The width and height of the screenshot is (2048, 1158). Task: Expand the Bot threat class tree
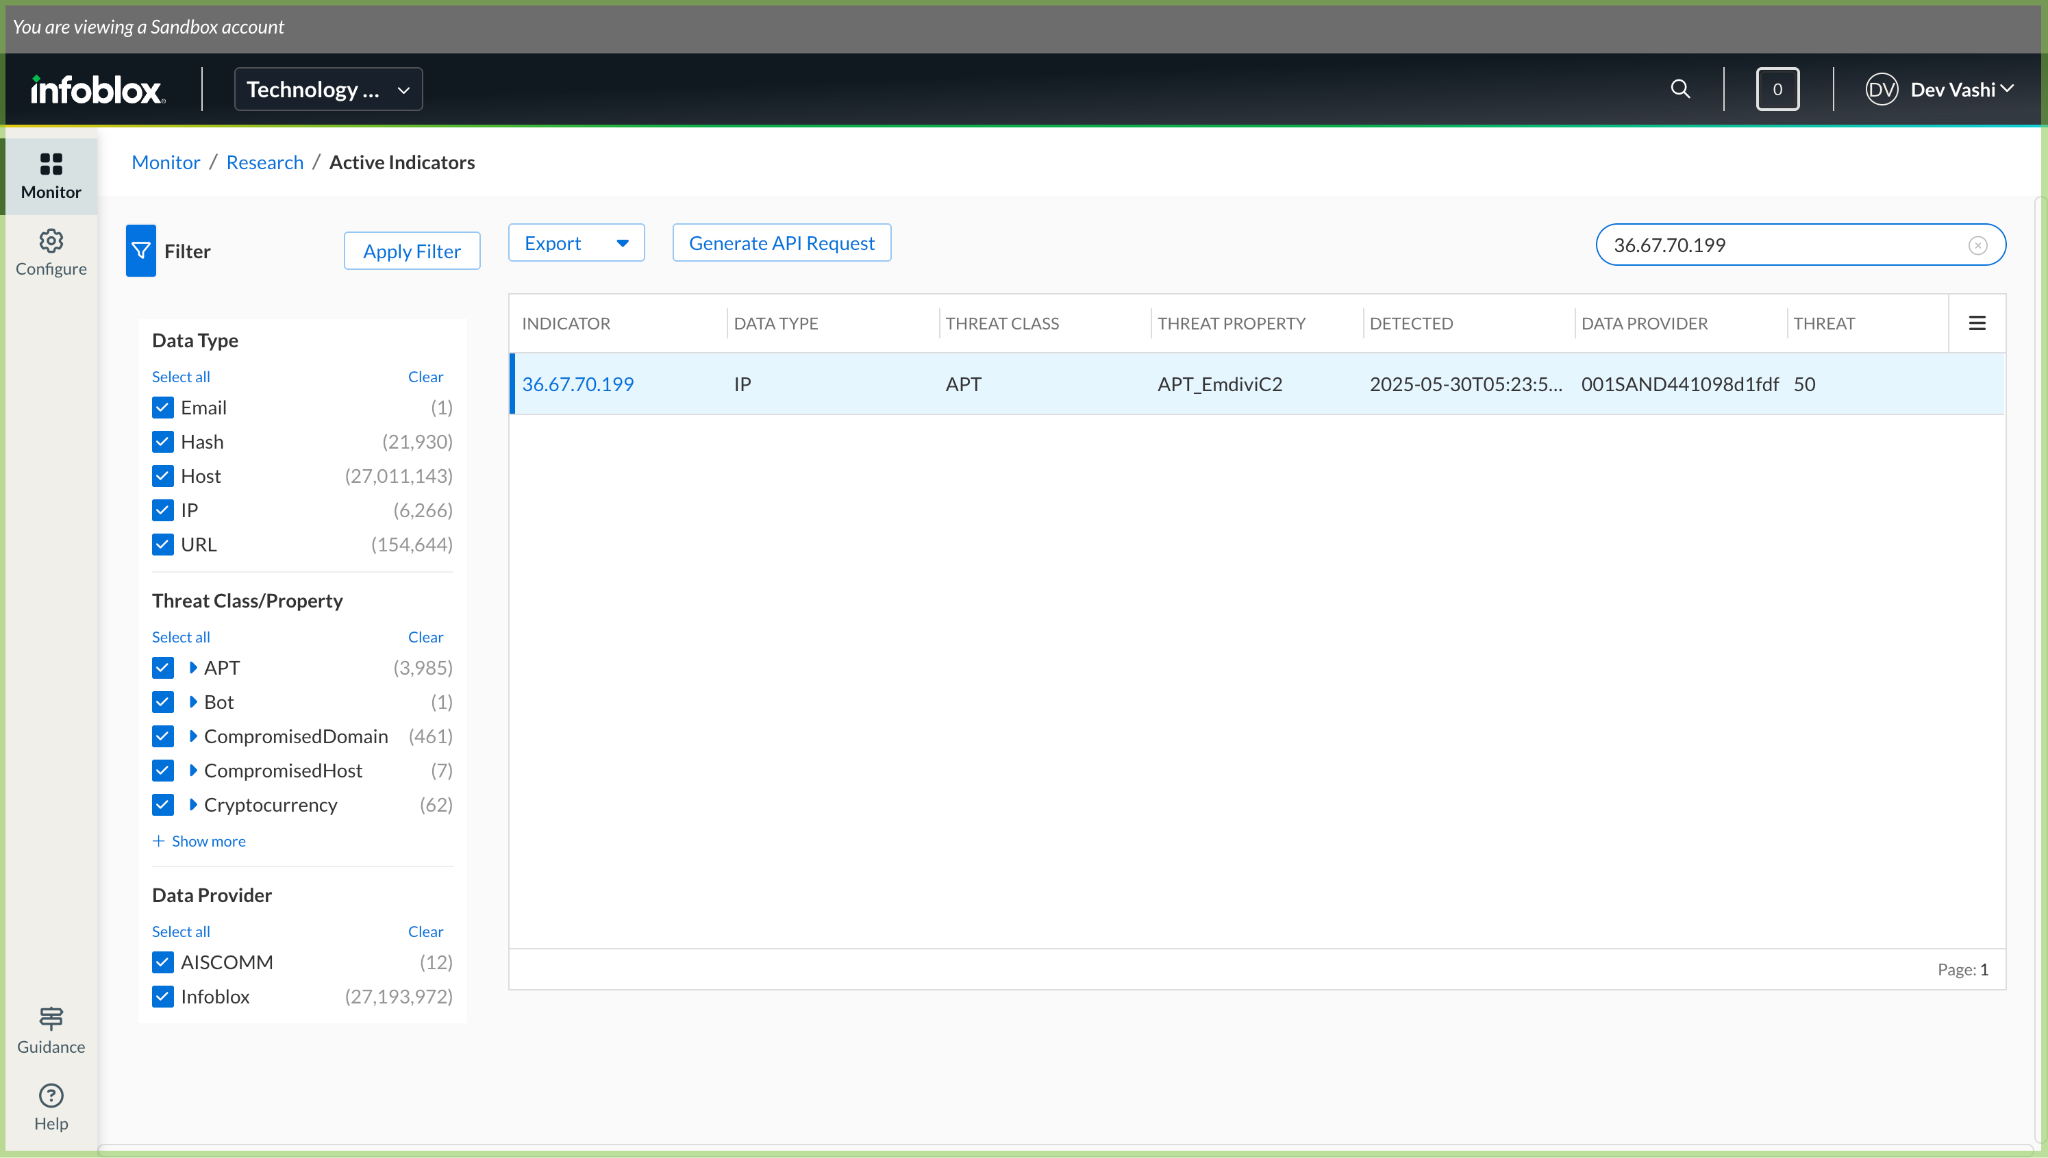pyautogui.click(x=193, y=702)
